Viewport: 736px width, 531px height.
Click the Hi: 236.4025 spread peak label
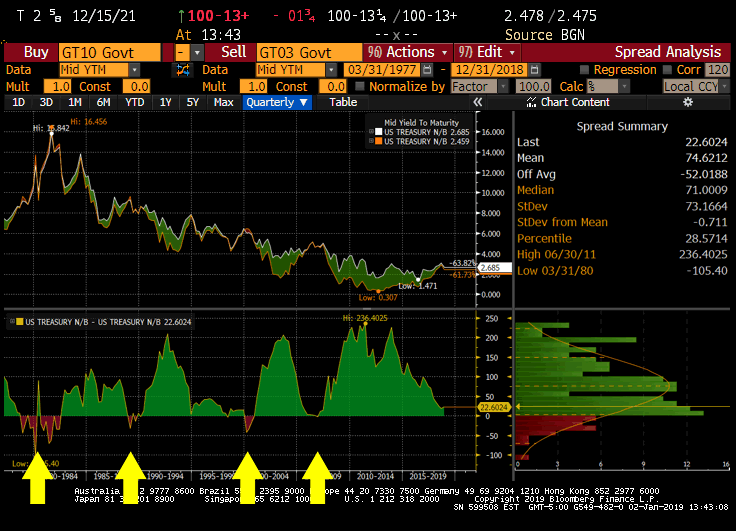pos(365,318)
